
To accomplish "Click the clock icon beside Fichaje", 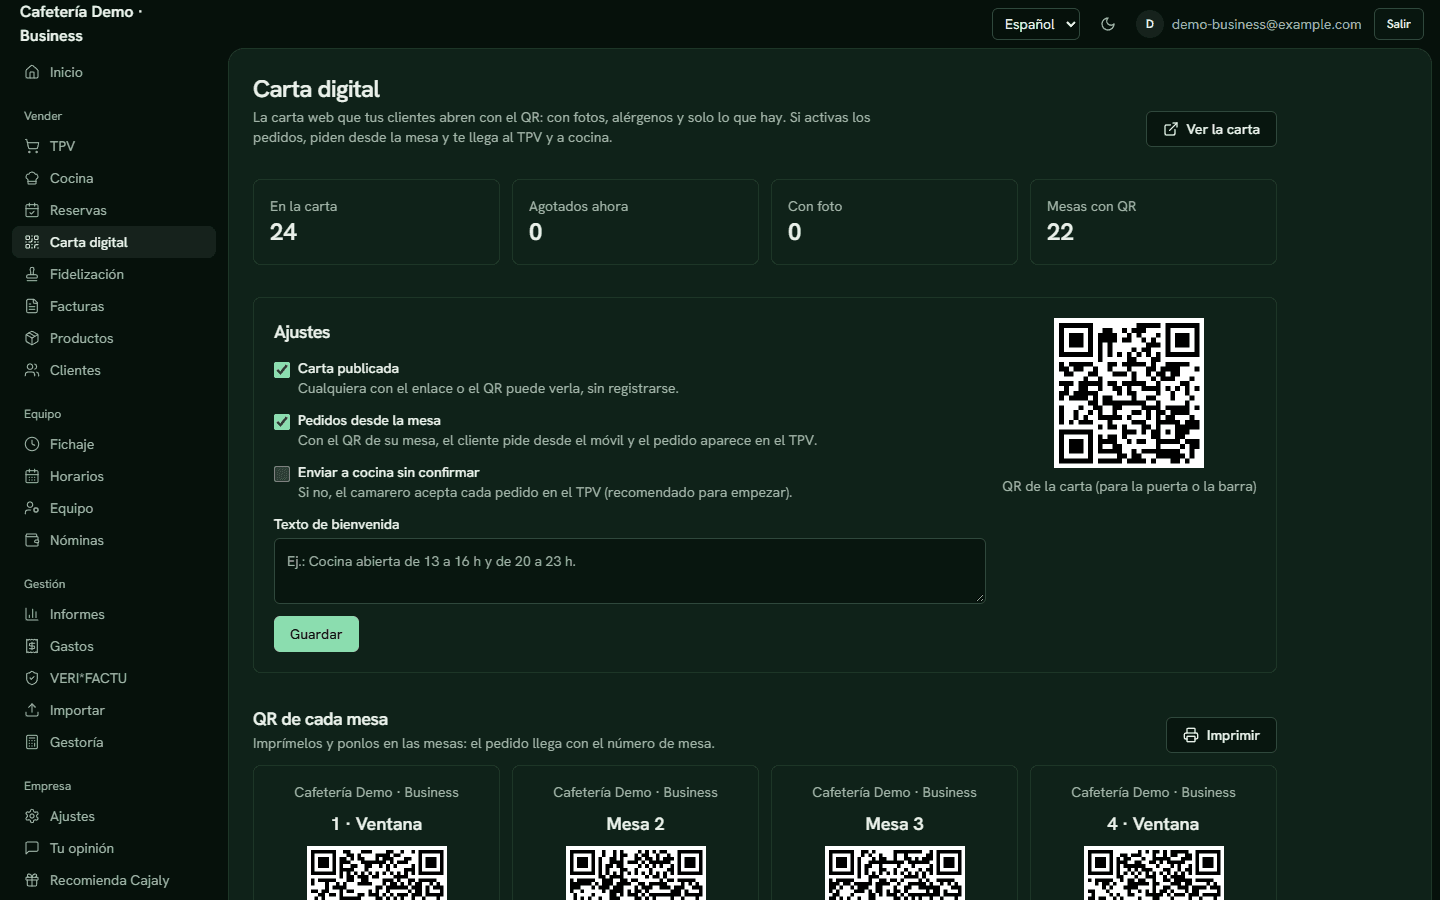I will pyautogui.click(x=32, y=444).
